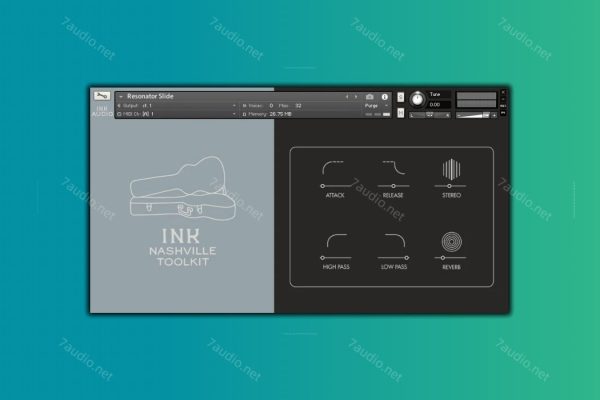Open the Output st.1 dropdown

pyautogui.click(x=177, y=106)
